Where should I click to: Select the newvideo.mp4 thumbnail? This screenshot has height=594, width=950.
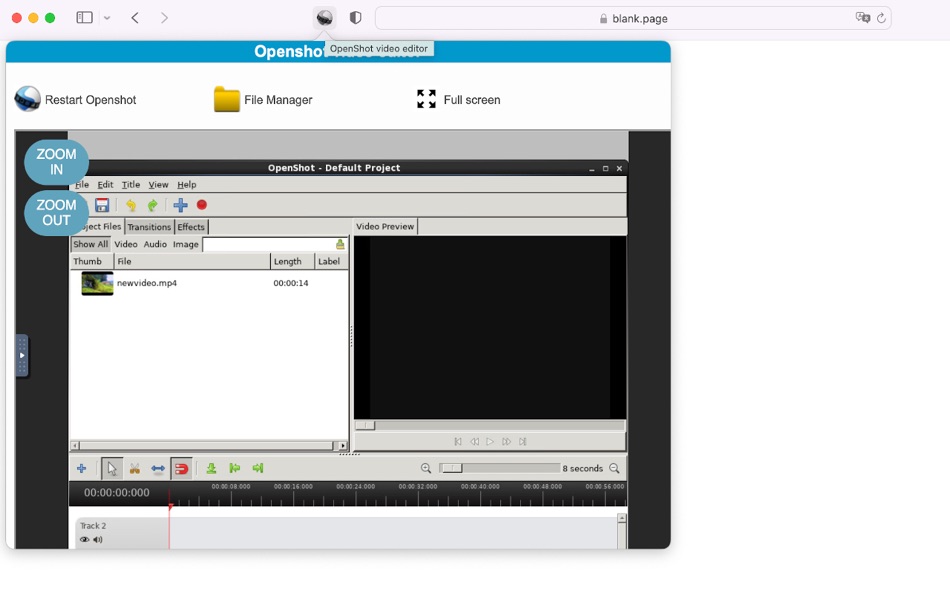(97, 283)
